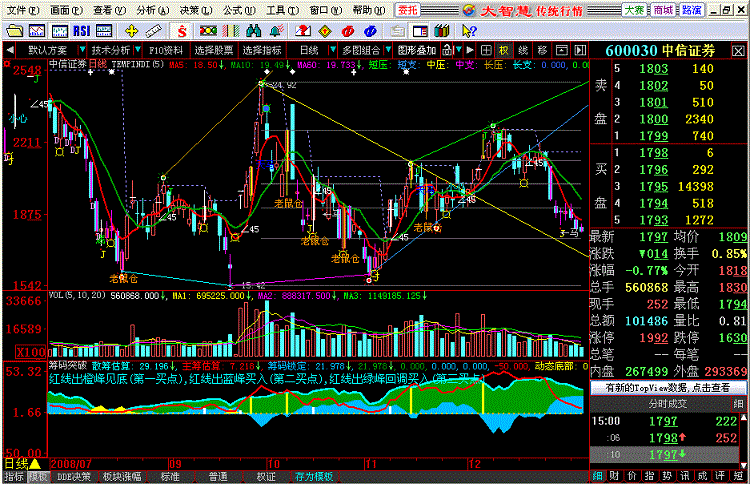The image size is (750, 484).
Task: Click the line chart icon in the toolbar
Action: 37,31
